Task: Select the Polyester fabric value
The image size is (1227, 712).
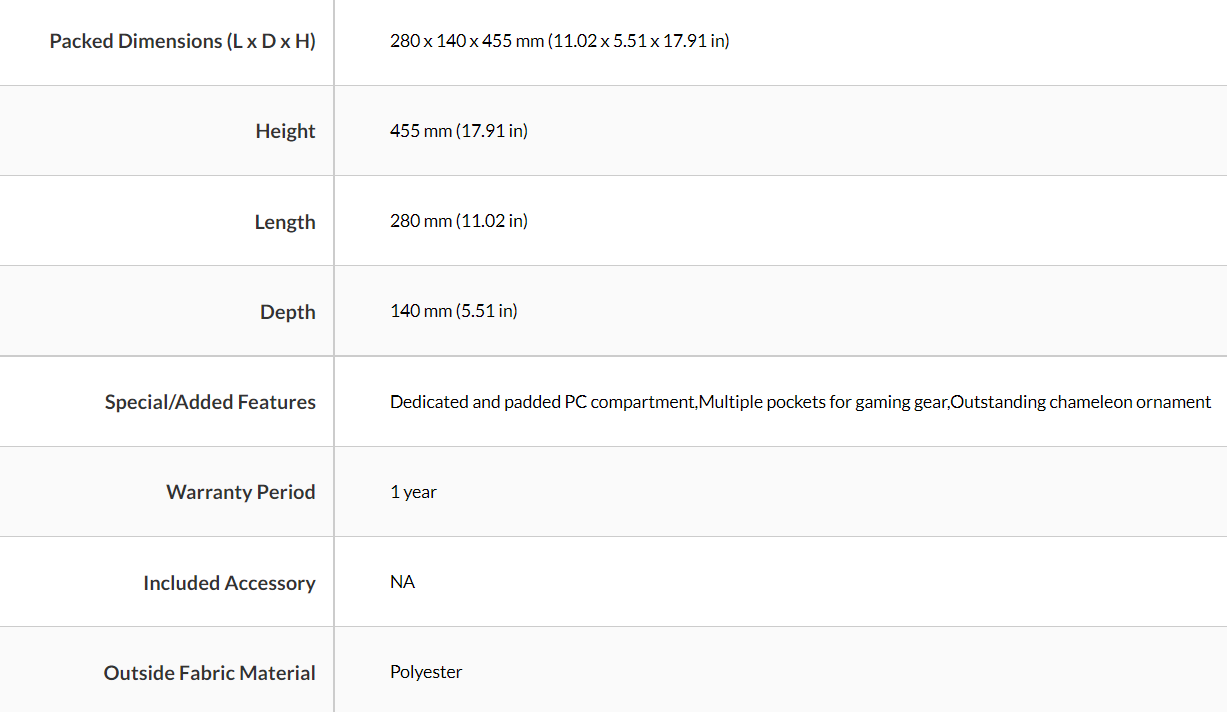Action: pyautogui.click(x=426, y=672)
